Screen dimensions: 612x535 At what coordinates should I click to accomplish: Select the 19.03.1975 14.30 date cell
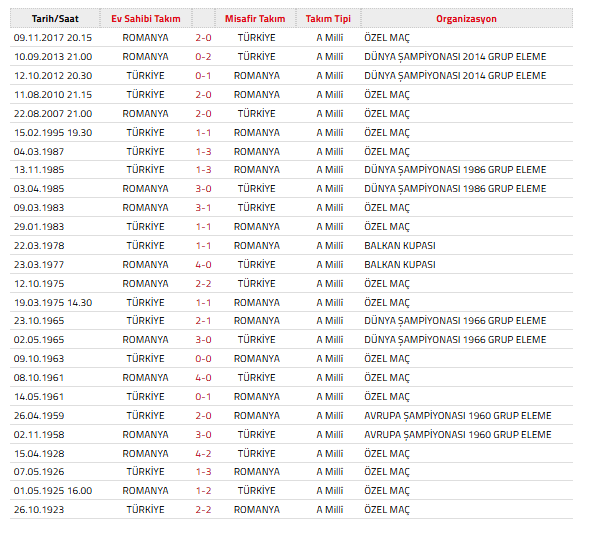(x=52, y=302)
